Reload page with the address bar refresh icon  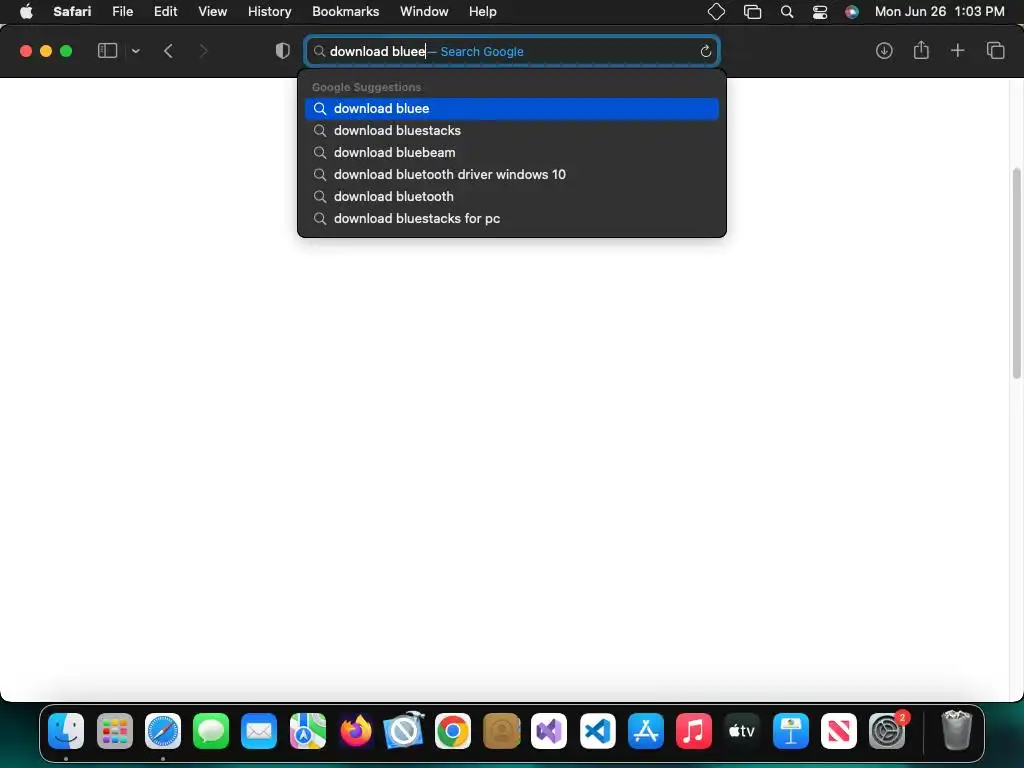pos(705,51)
